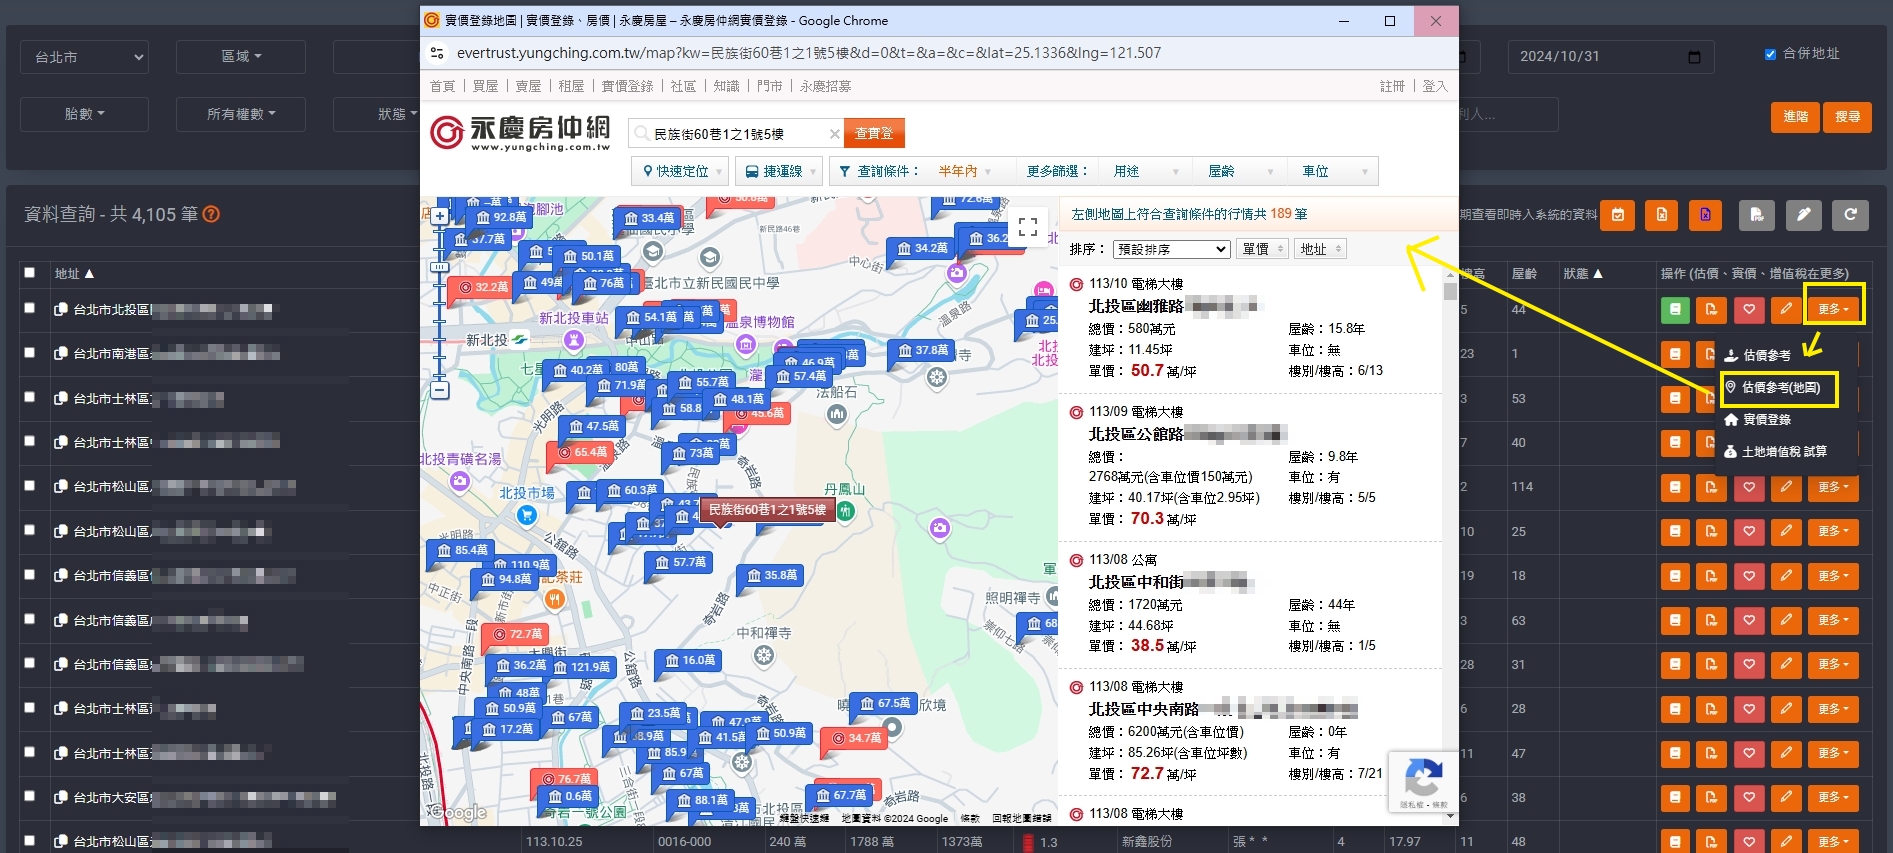Select 土地增值稅 試算 menu item

click(x=1782, y=452)
